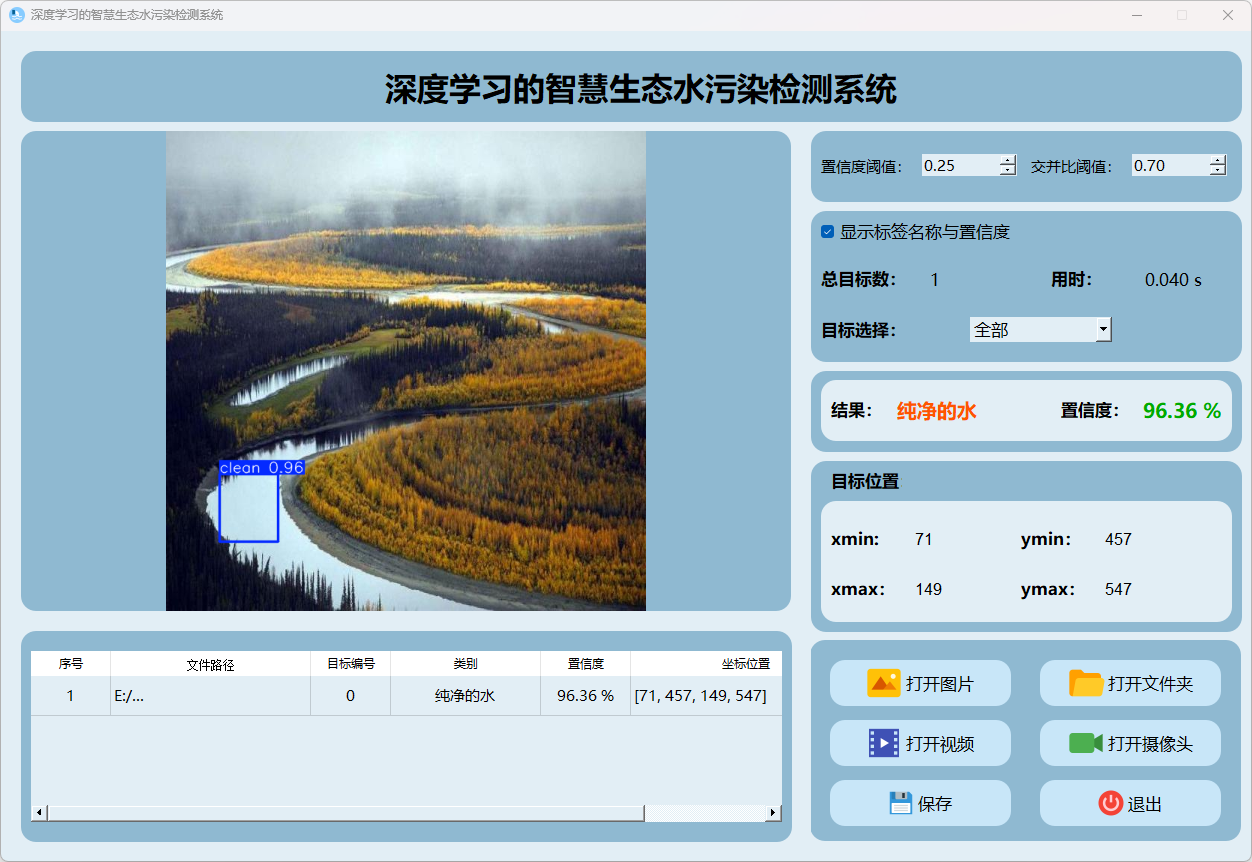
Task: Increase 交并比阈值 with the up arrow
Action: point(1217,161)
